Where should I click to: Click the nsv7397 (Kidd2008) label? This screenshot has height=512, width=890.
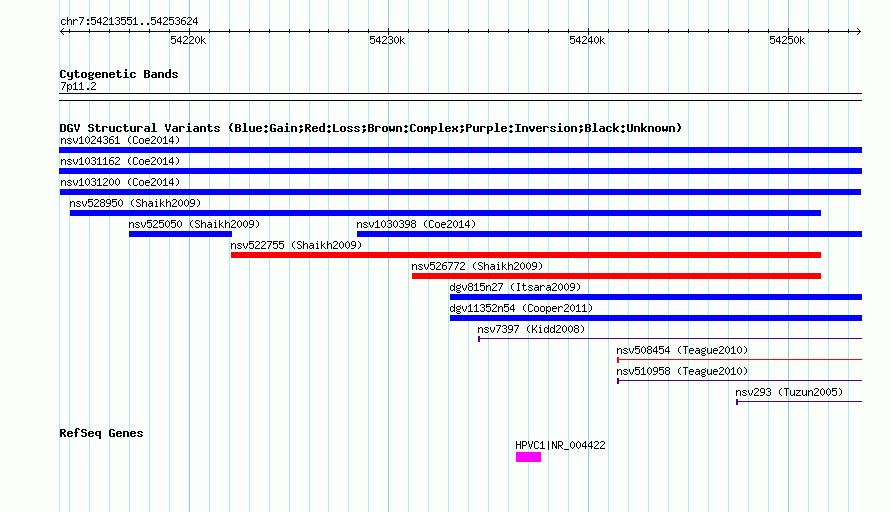coord(531,329)
